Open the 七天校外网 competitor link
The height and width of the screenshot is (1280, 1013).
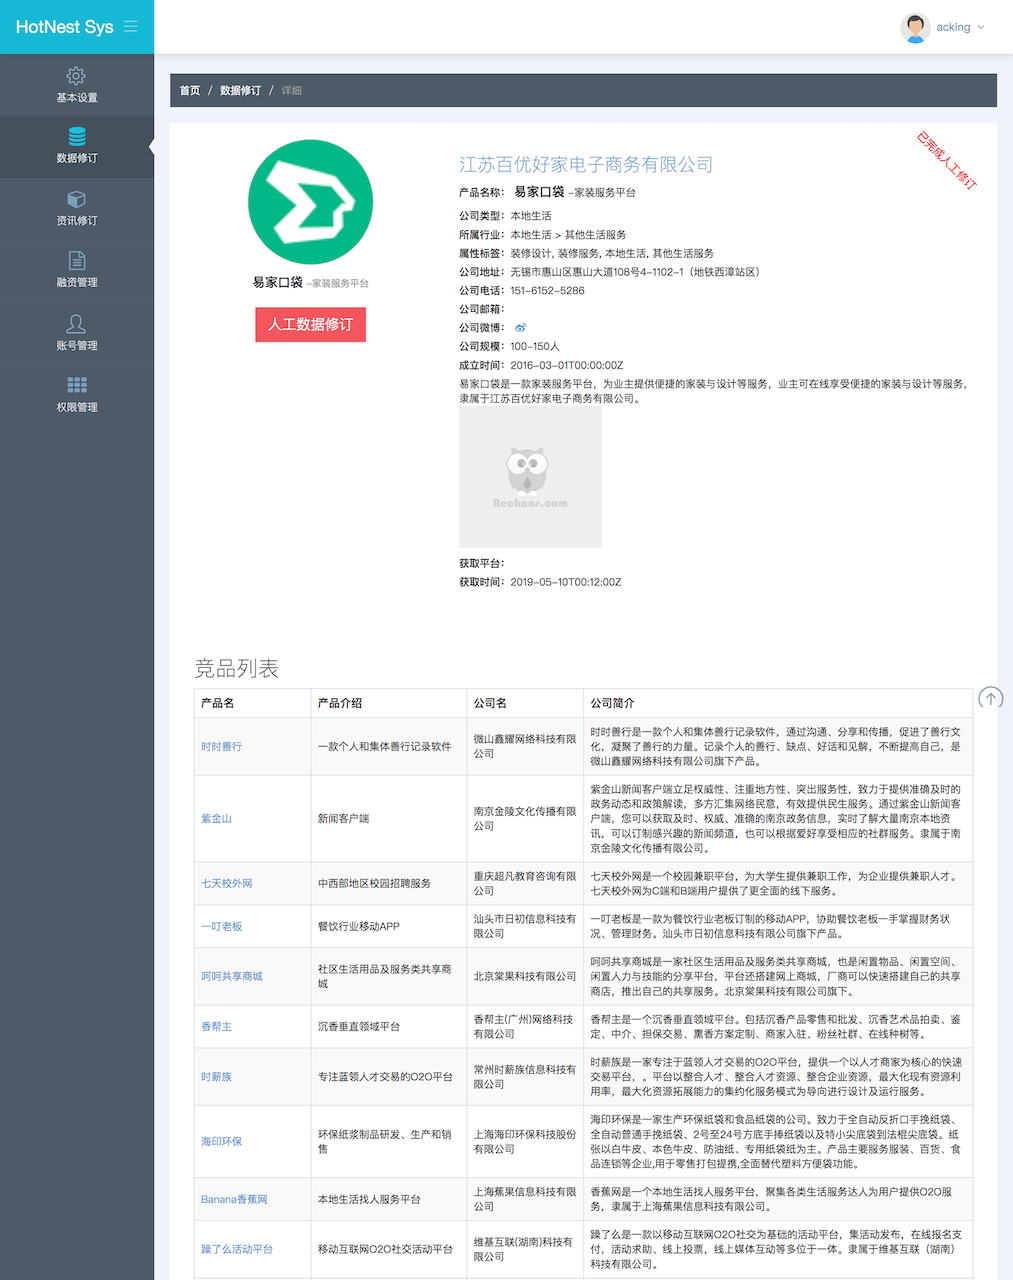[226, 884]
